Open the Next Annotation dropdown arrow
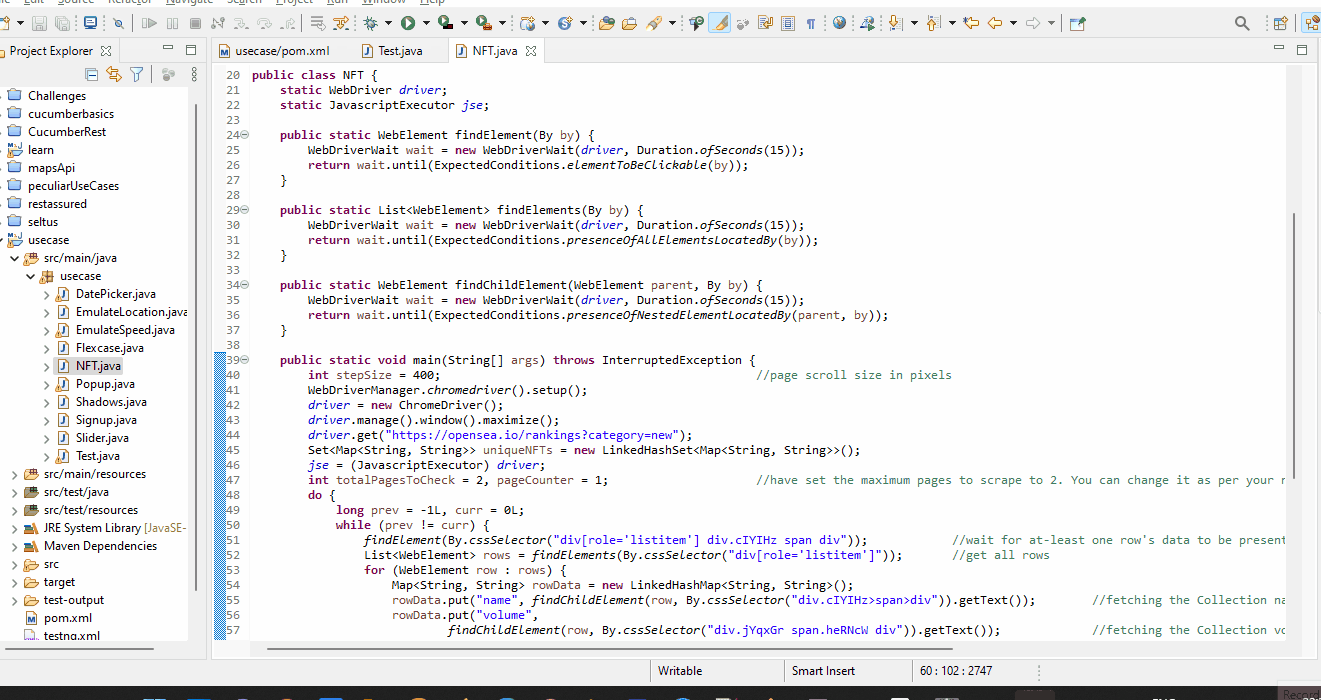Image resolution: width=1321 pixels, height=700 pixels. click(914, 23)
